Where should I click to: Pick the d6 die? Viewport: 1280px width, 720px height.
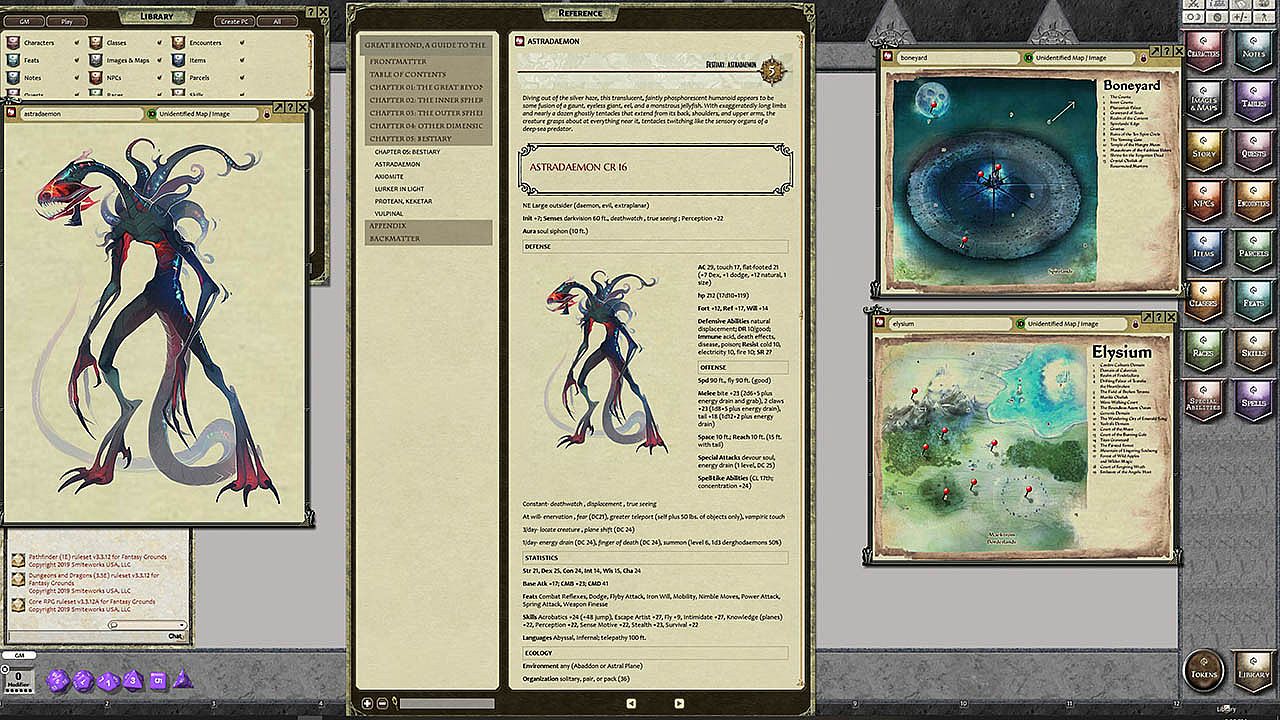[x=157, y=680]
